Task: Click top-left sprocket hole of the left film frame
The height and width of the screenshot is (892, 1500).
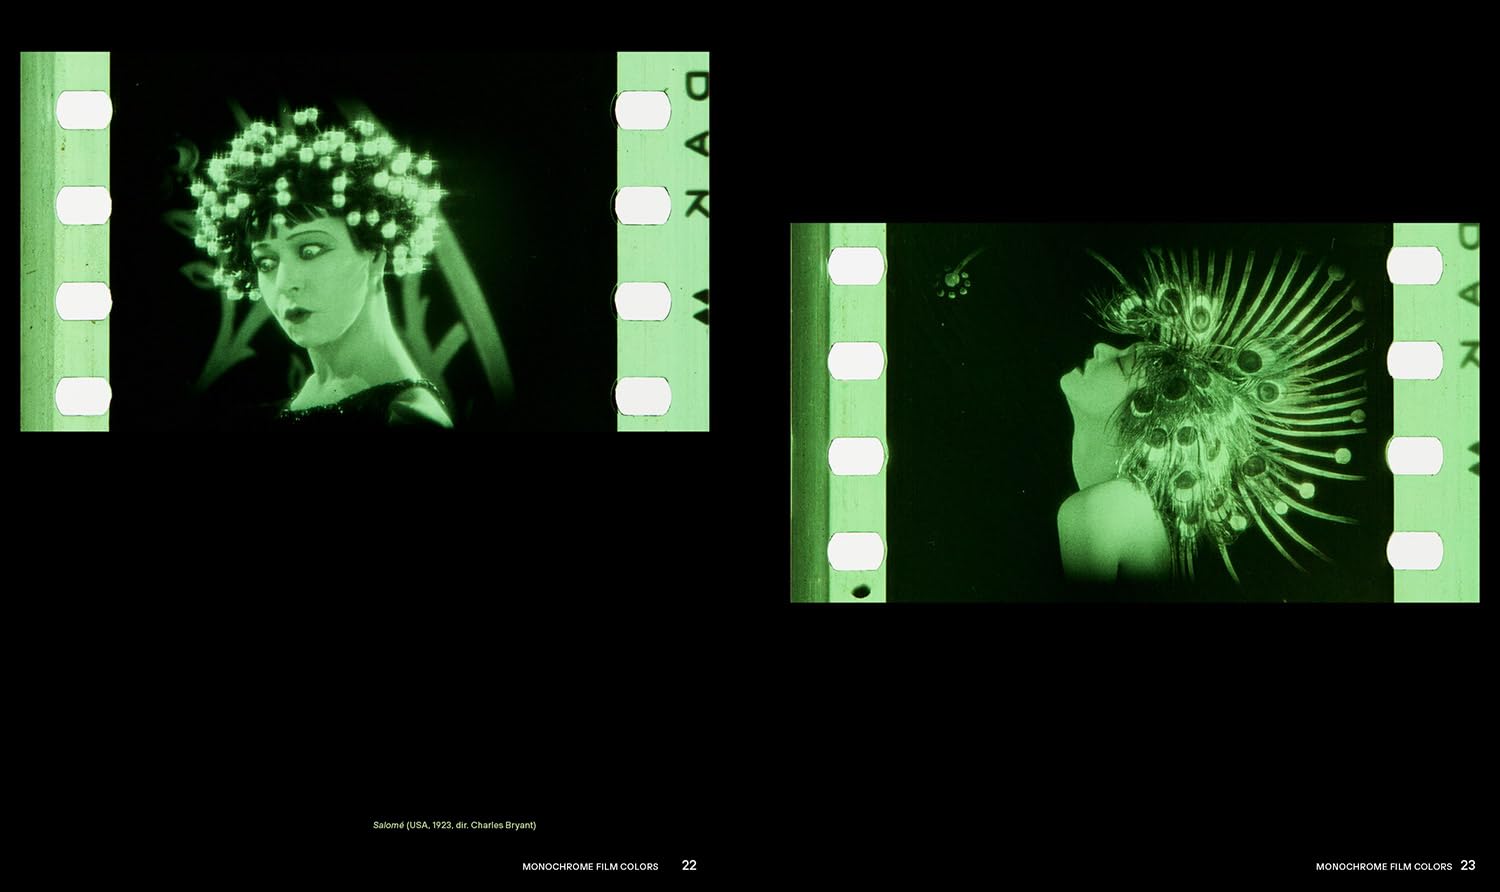Action: point(83,110)
